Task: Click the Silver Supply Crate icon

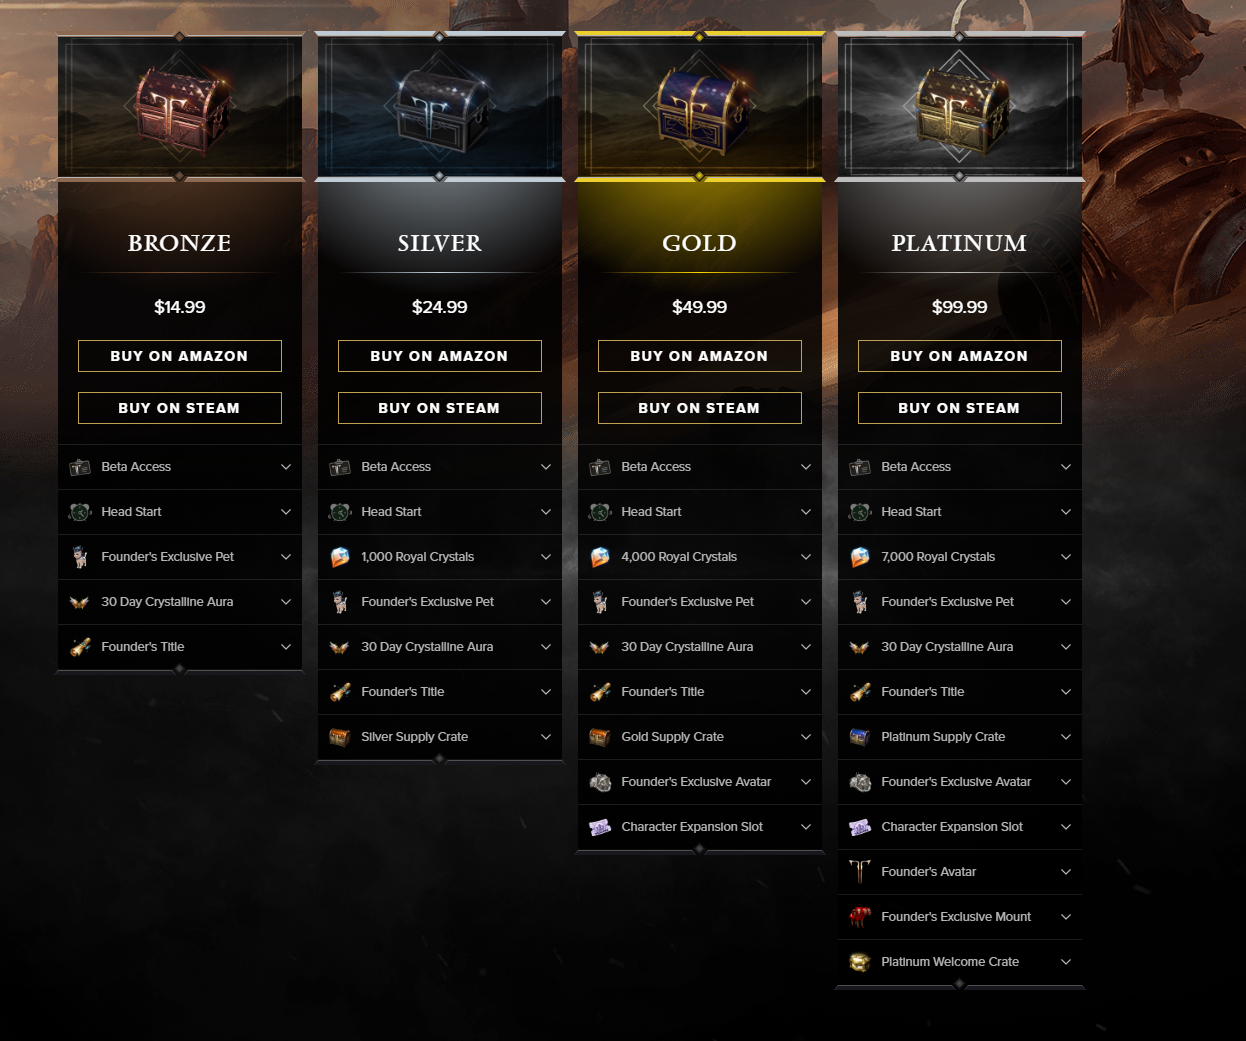Action: pyautogui.click(x=340, y=737)
